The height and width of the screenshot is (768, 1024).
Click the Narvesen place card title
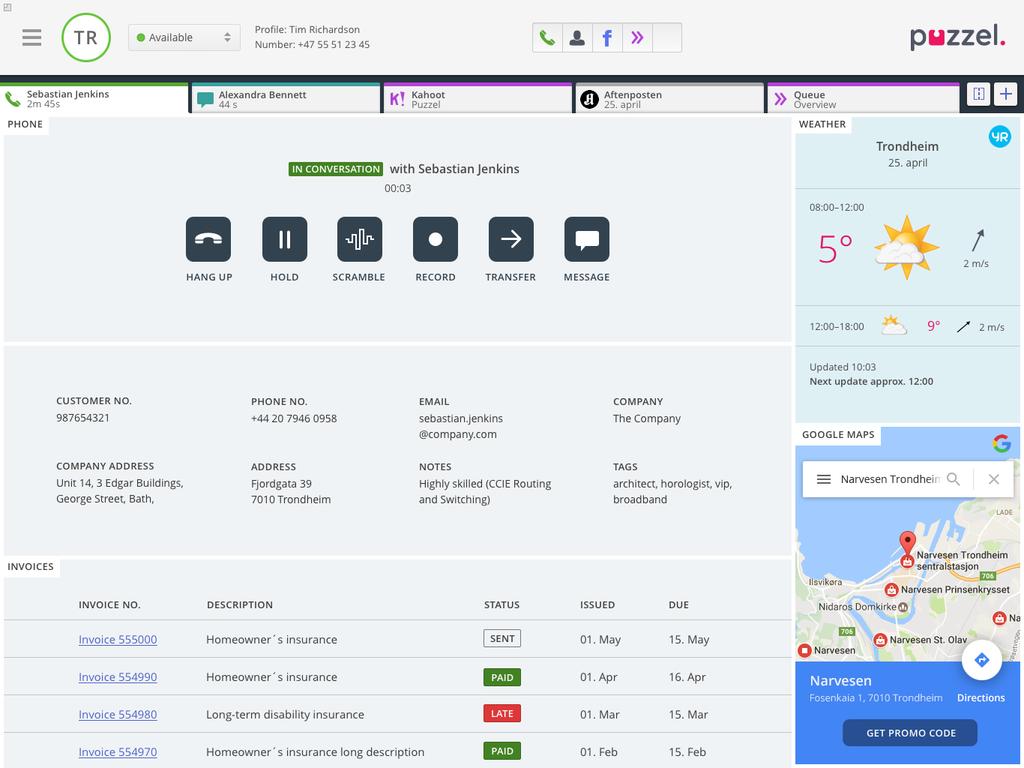click(840, 680)
